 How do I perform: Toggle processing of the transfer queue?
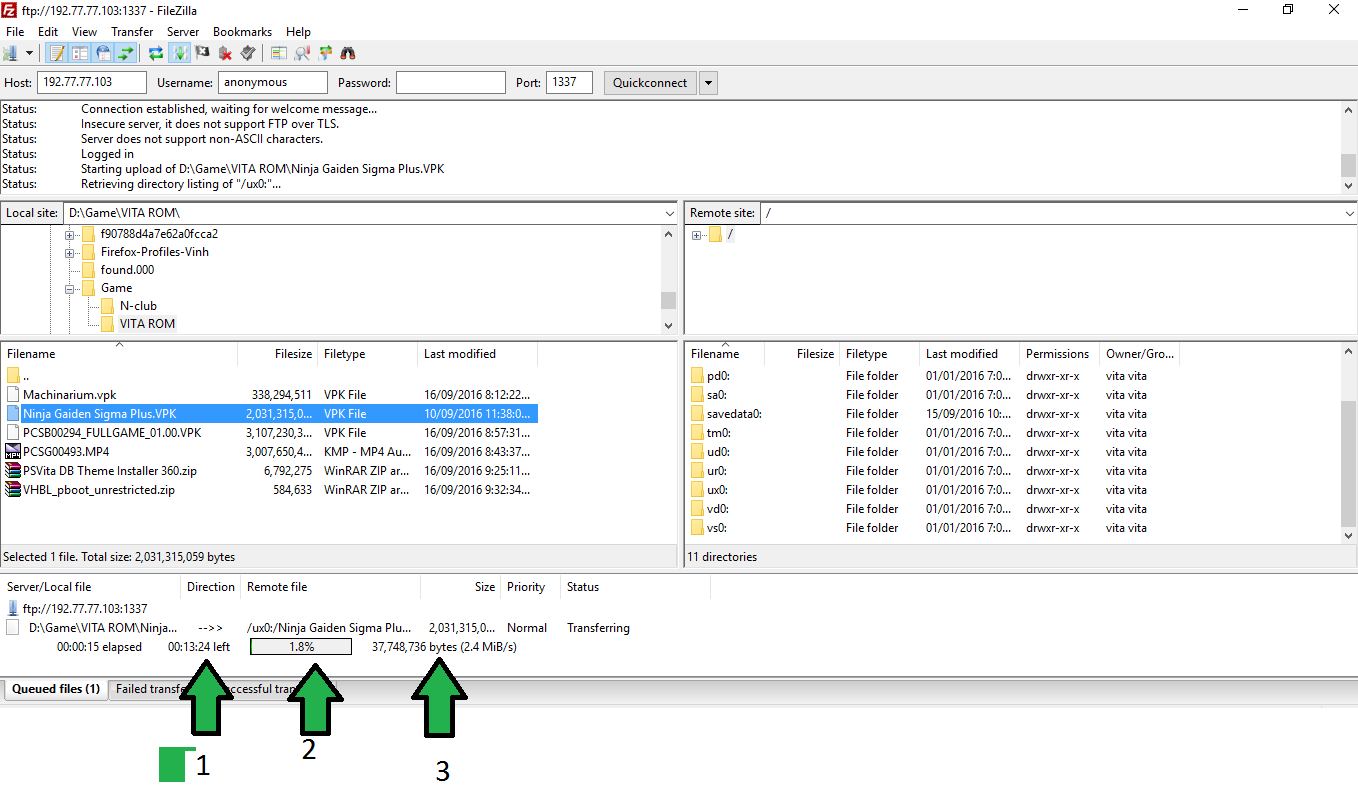pos(180,53)
